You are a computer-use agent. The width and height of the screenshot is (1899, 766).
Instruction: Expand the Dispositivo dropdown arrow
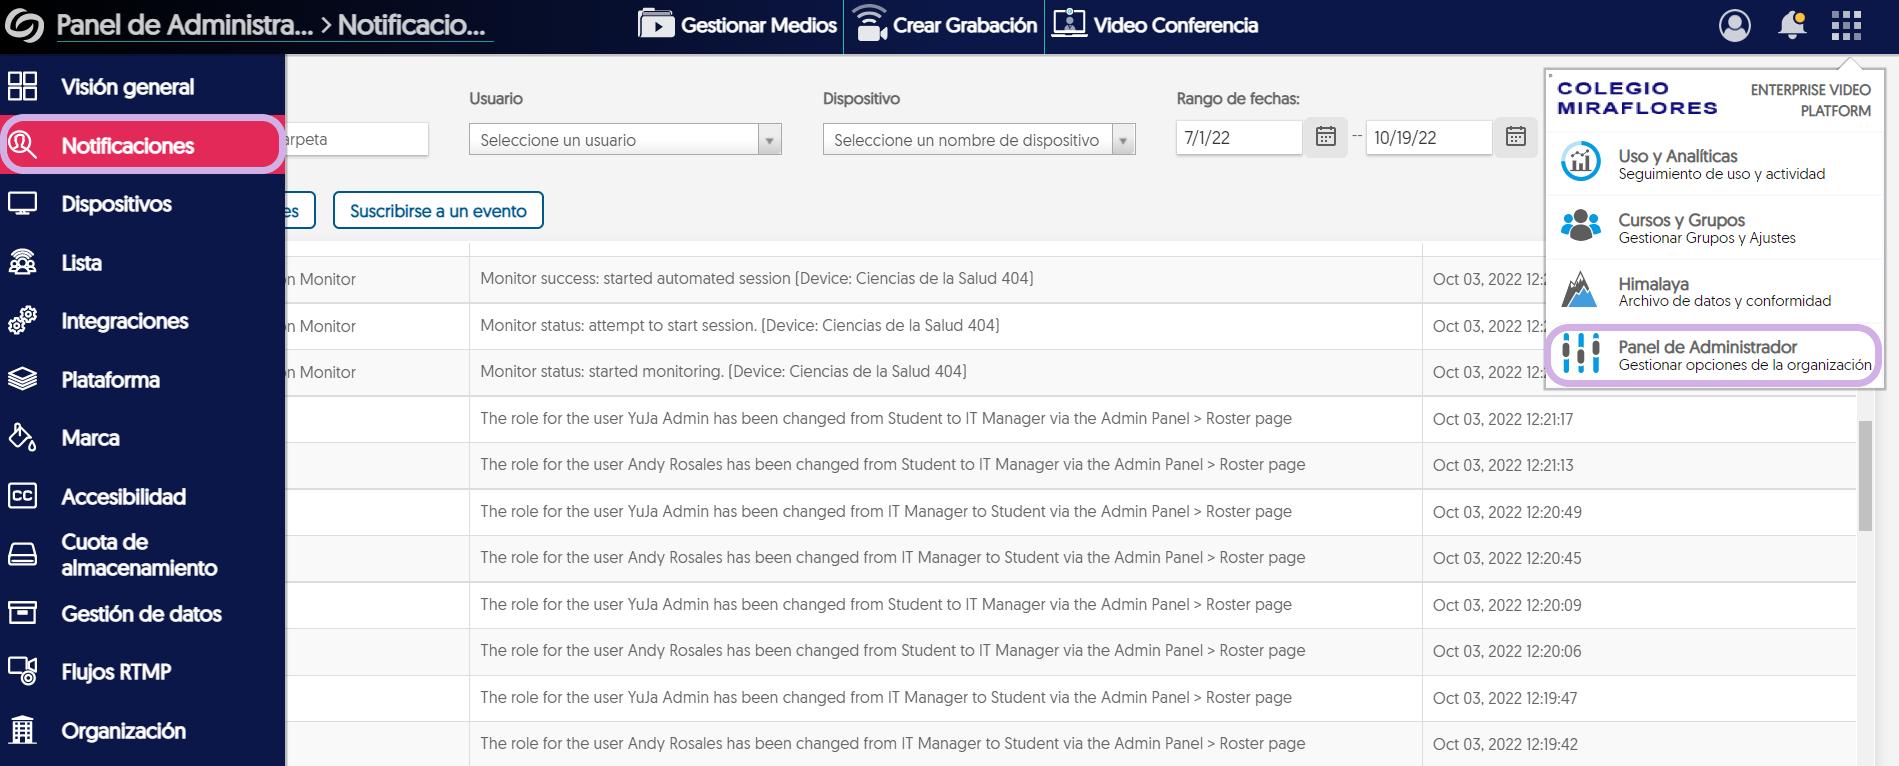pos(1123,140)
